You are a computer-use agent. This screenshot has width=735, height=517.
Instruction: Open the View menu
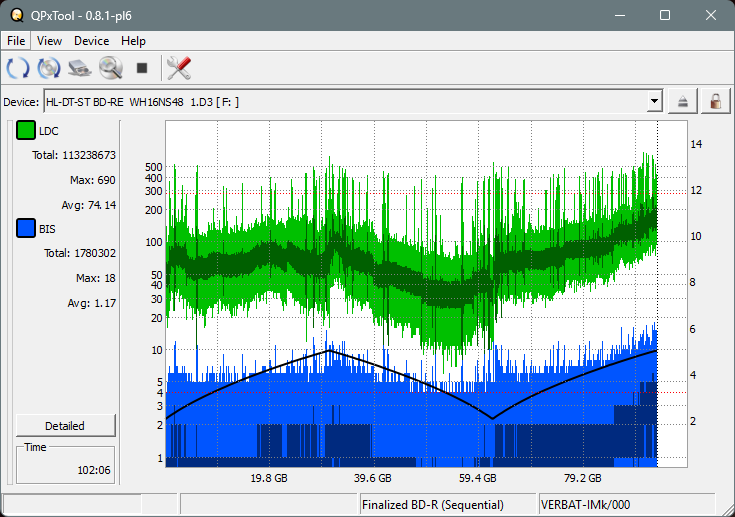click(49, 41)
